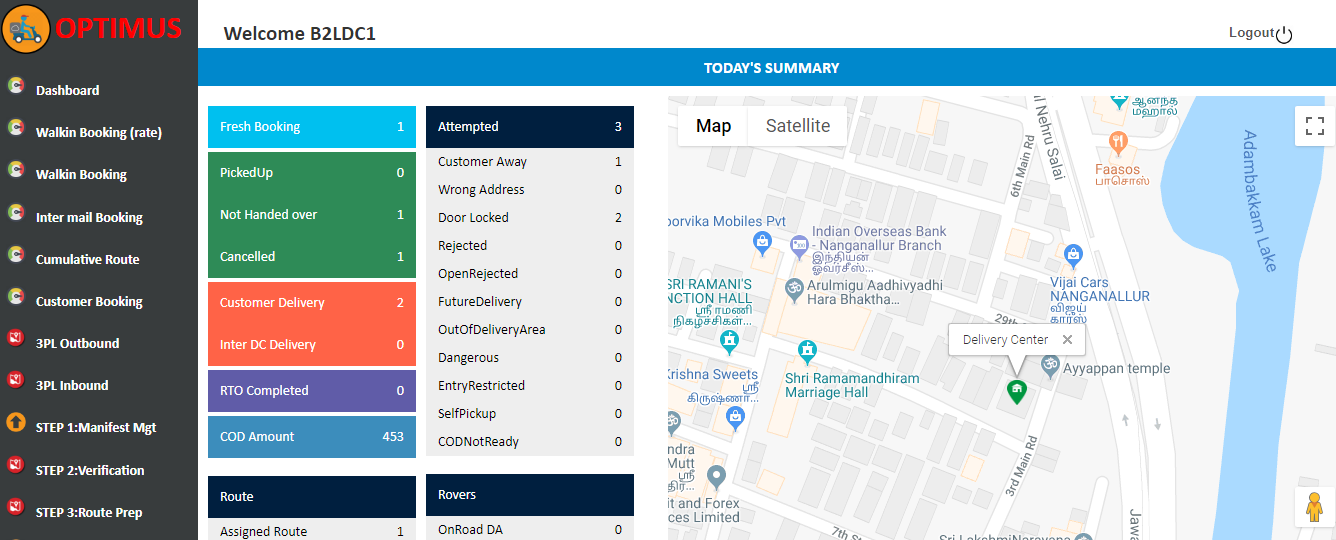Go to Inter mail Booking page

point(89,217)
